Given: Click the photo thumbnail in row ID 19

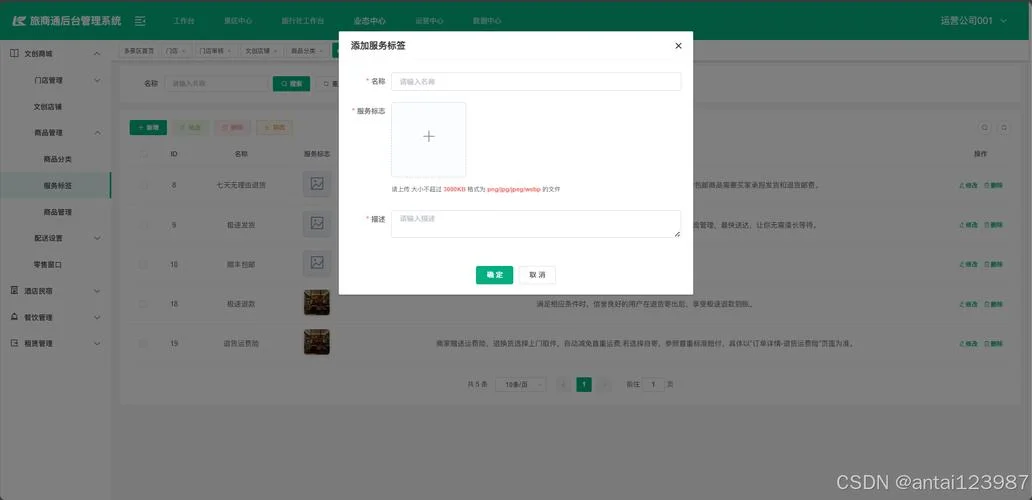Looking at the screenshot, I should (x=317, y=342).
